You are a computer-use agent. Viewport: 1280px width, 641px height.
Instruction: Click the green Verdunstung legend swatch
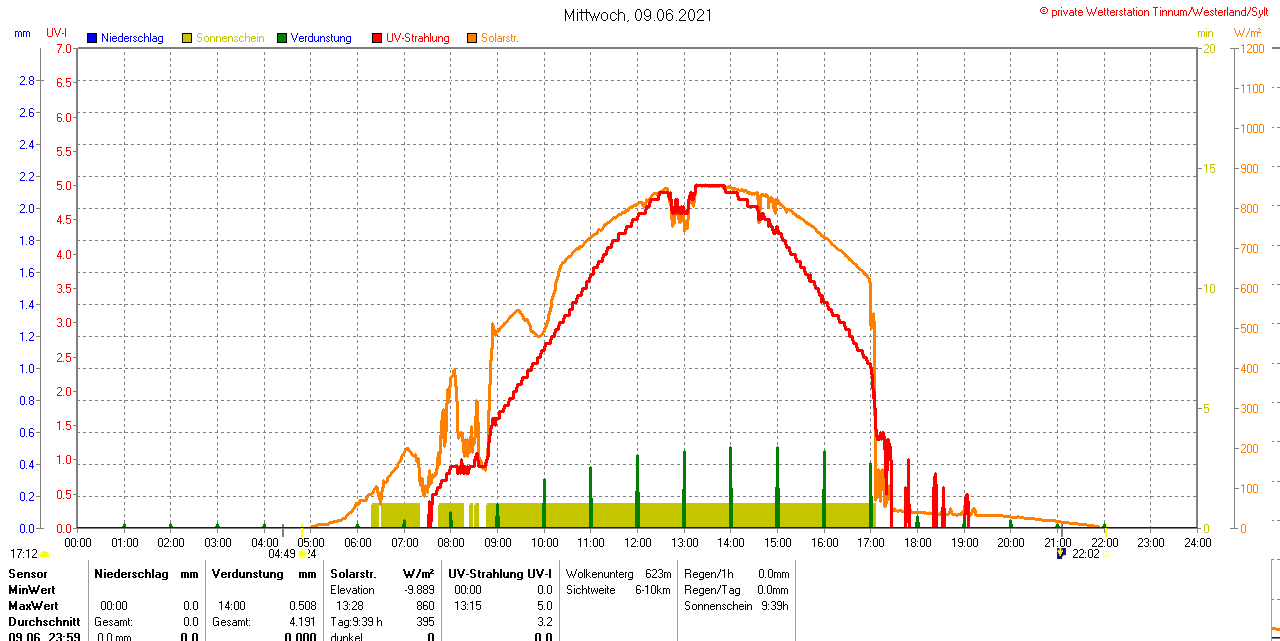pos(282,38)
